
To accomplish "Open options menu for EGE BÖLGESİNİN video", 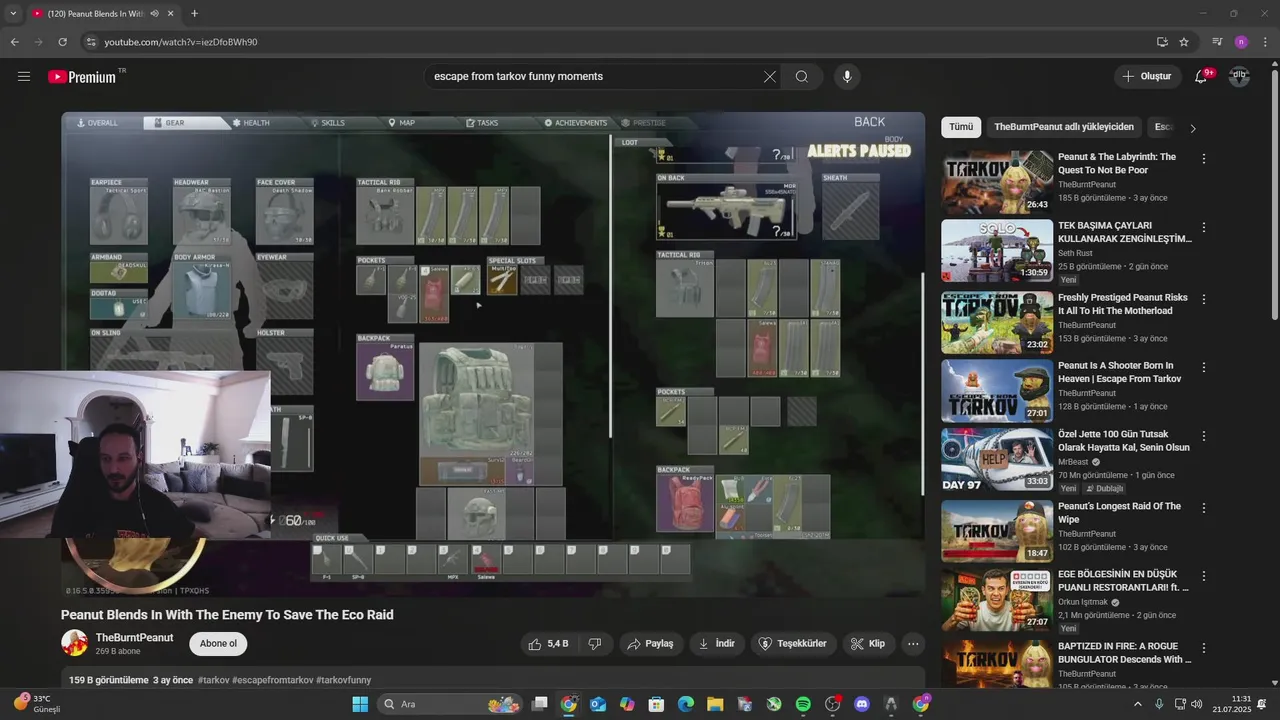I will (x=1204, y=577).
